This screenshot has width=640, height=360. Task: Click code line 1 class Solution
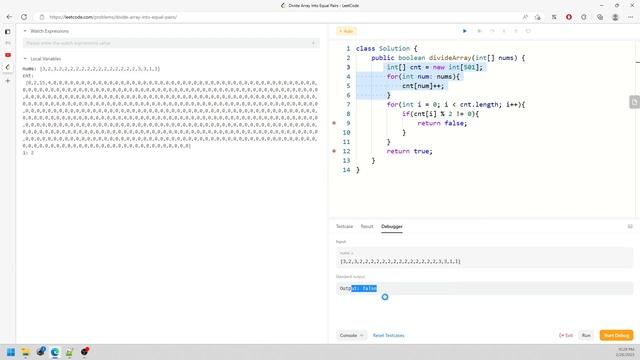386,49
